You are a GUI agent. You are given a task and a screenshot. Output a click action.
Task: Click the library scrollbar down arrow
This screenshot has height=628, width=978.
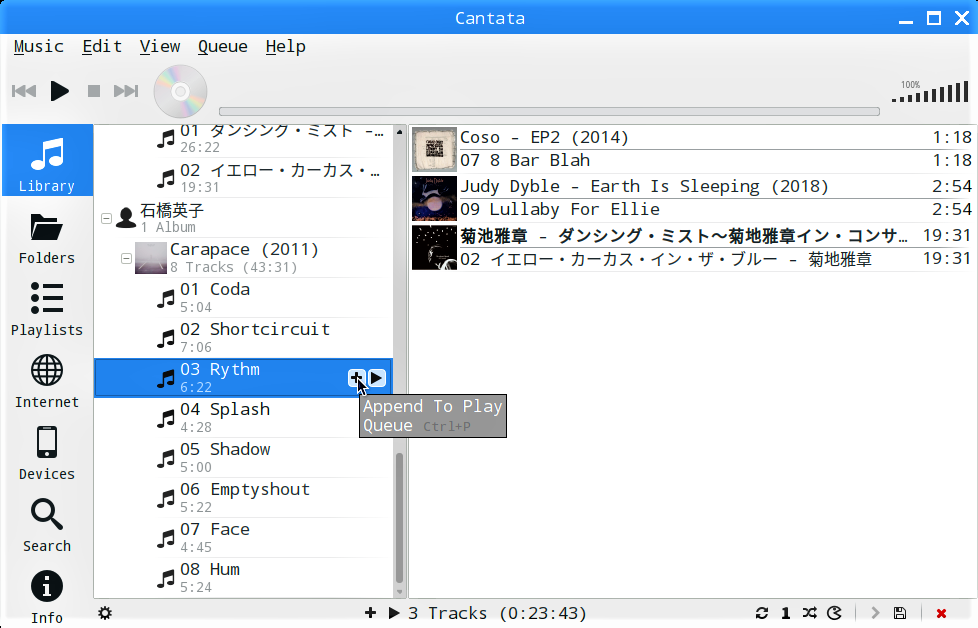tap(399, 592)
